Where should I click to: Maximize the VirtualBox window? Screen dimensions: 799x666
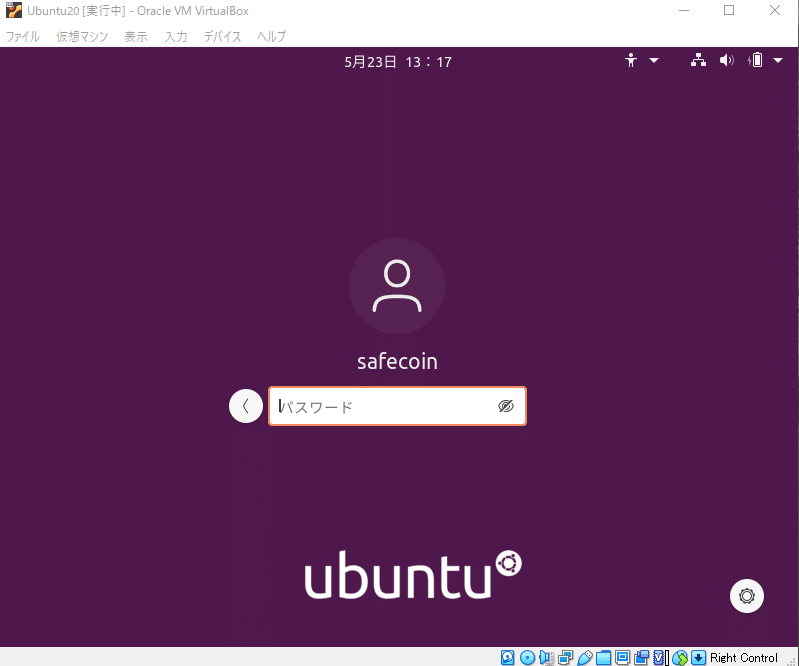729,10
